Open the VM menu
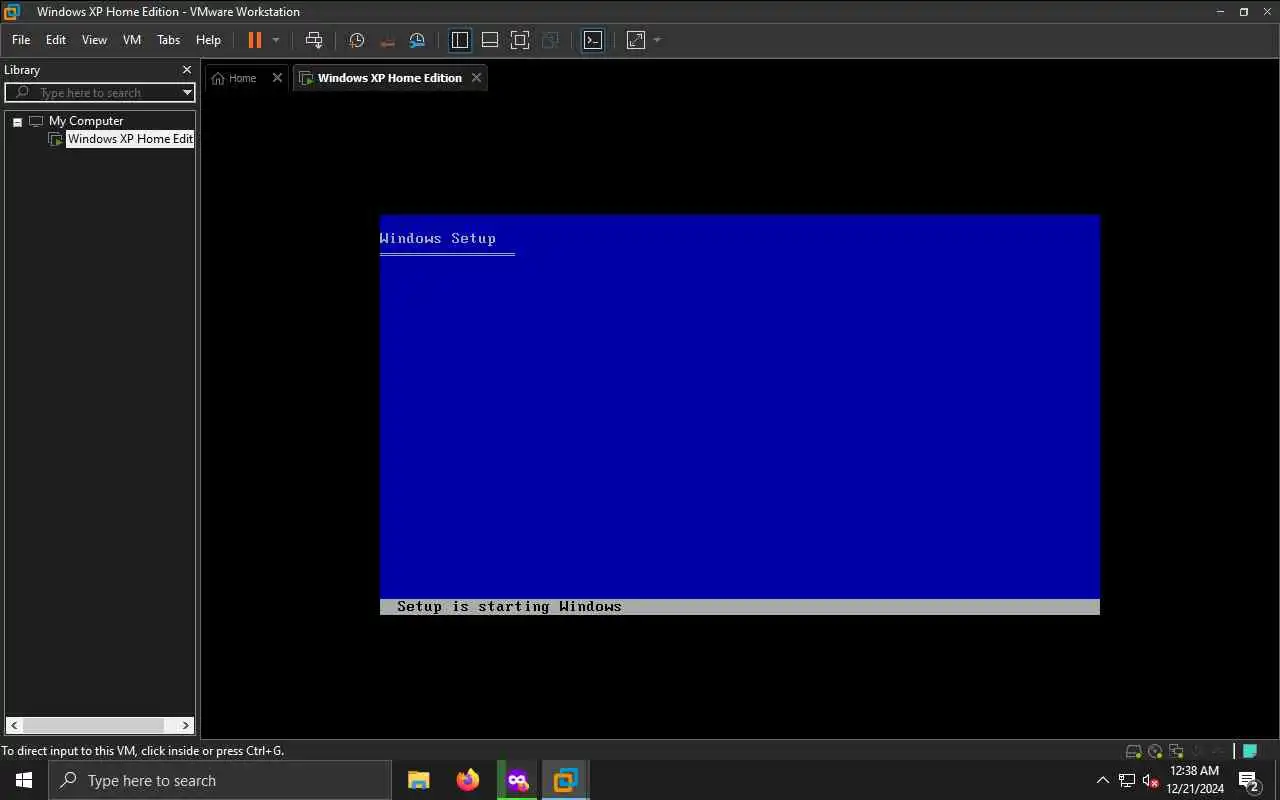The image size is (1280, 800). click(x=132, y=40)
